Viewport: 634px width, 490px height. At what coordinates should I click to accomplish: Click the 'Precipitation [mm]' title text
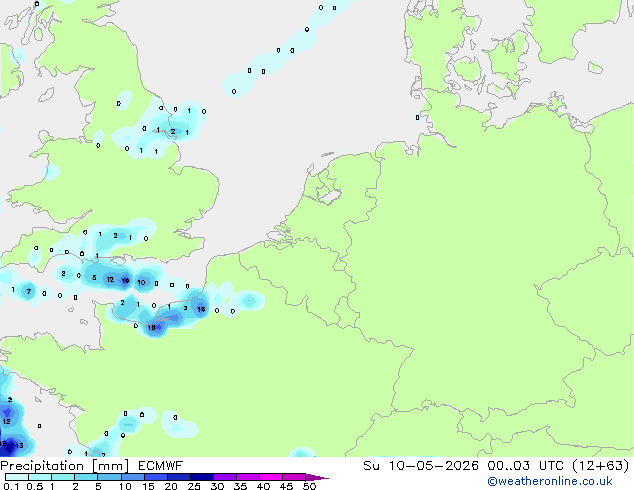click(x=65, y=466)
